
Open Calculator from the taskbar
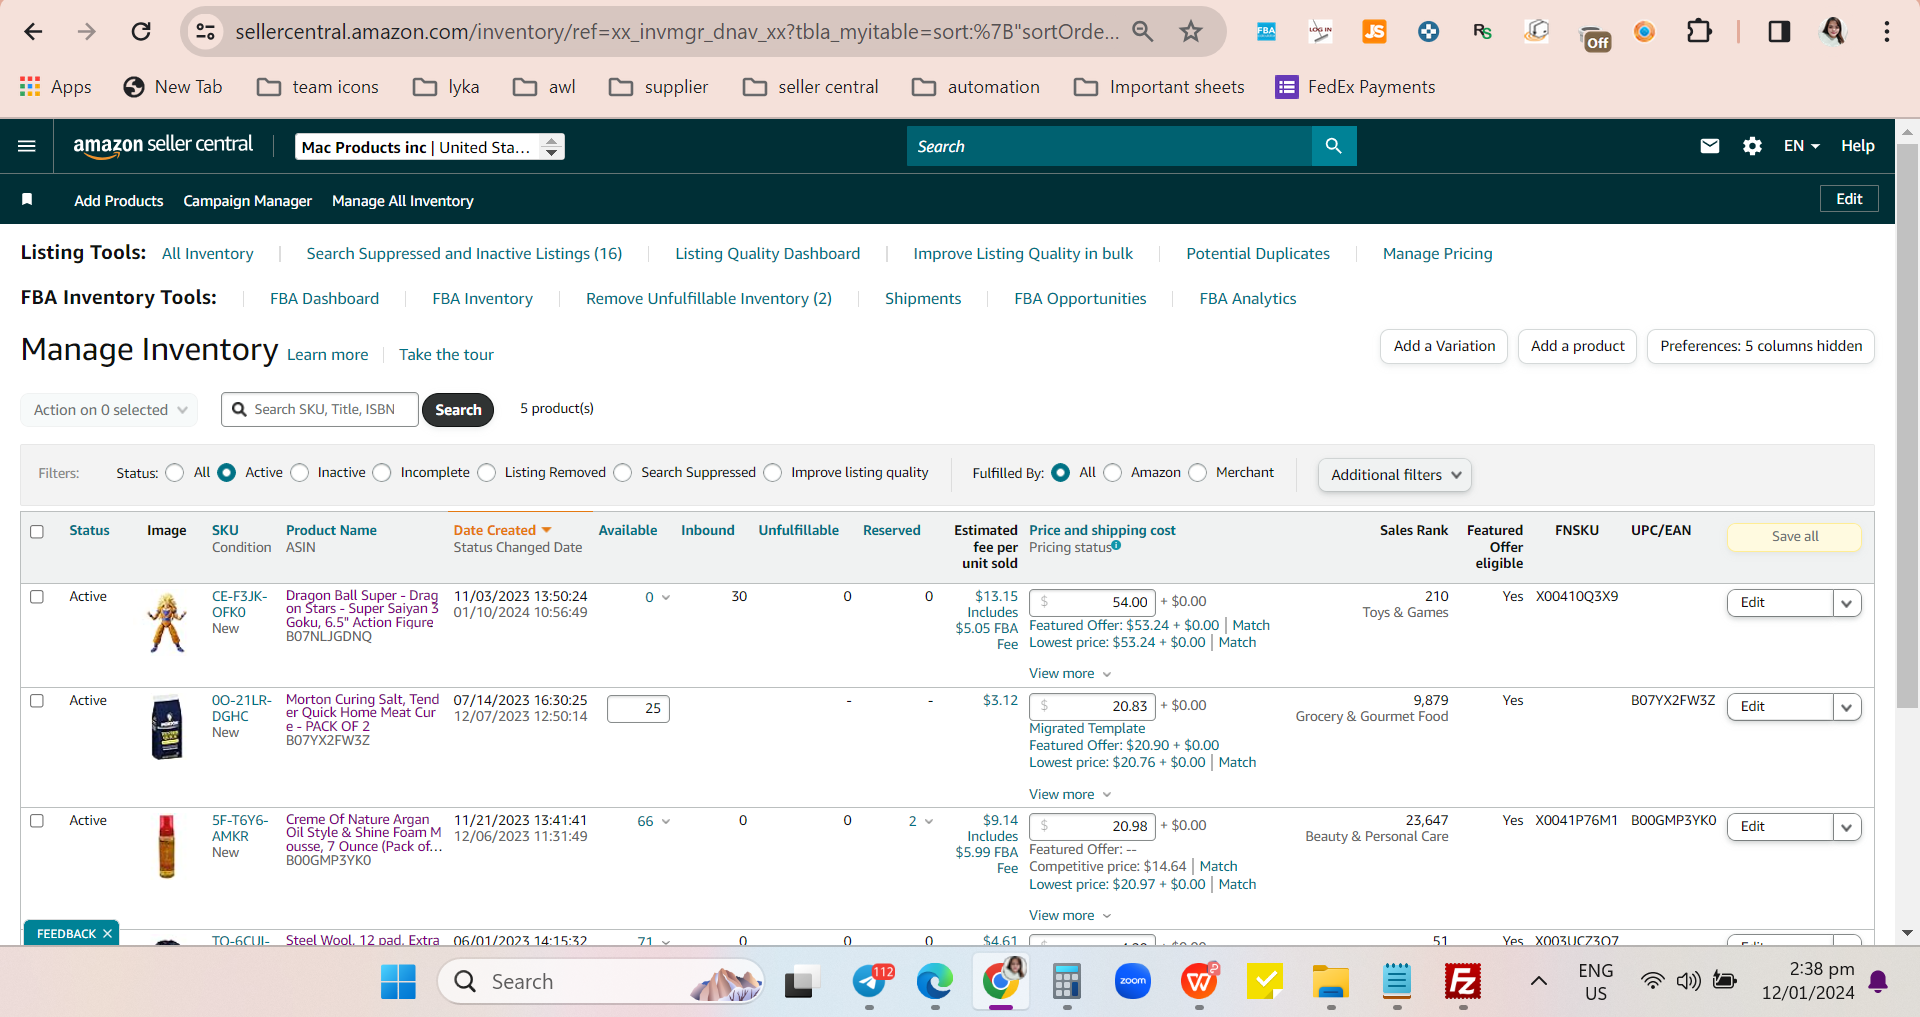(x=1067, y=982)
